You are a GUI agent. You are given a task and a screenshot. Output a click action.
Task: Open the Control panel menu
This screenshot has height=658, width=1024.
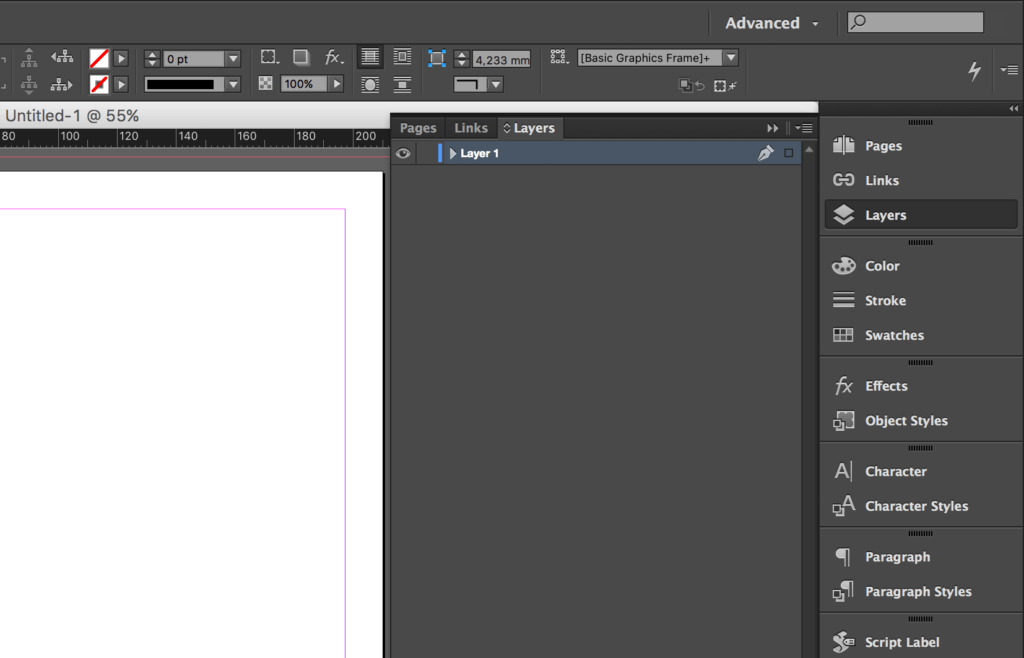1009,70
